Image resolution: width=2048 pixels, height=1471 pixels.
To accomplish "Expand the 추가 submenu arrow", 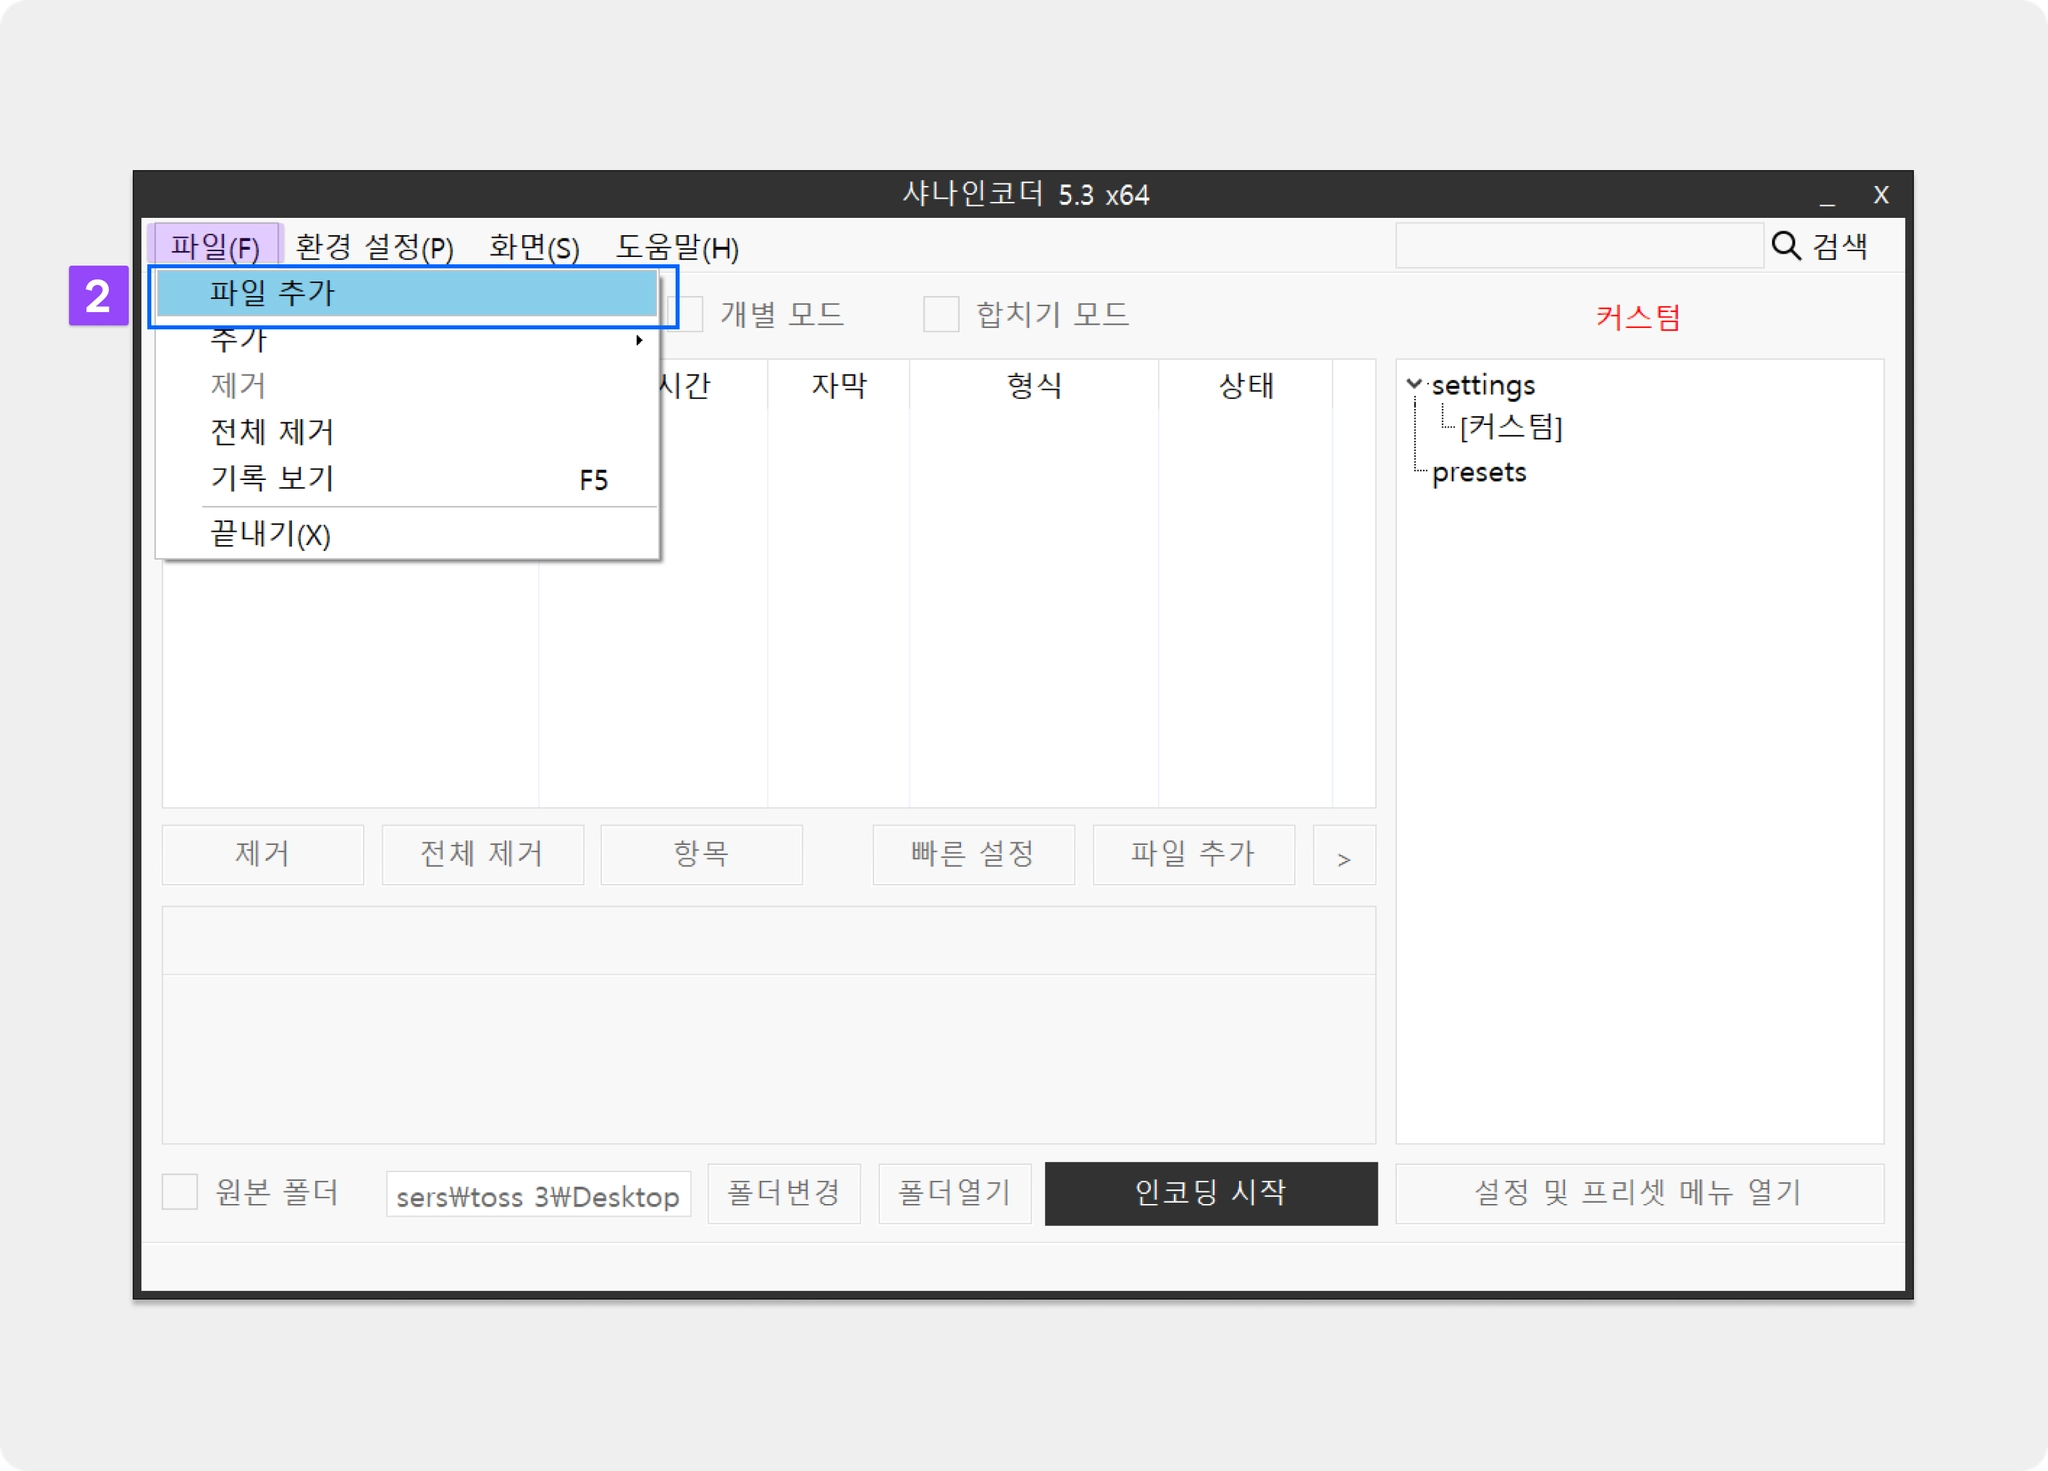I will (638, 340).
